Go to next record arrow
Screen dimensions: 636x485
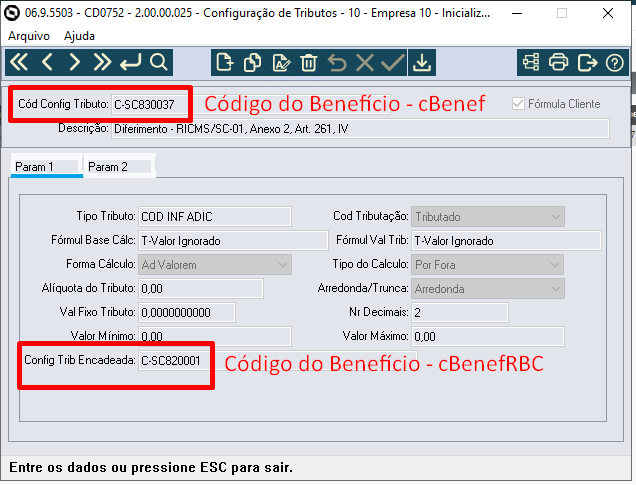point(75,62)
